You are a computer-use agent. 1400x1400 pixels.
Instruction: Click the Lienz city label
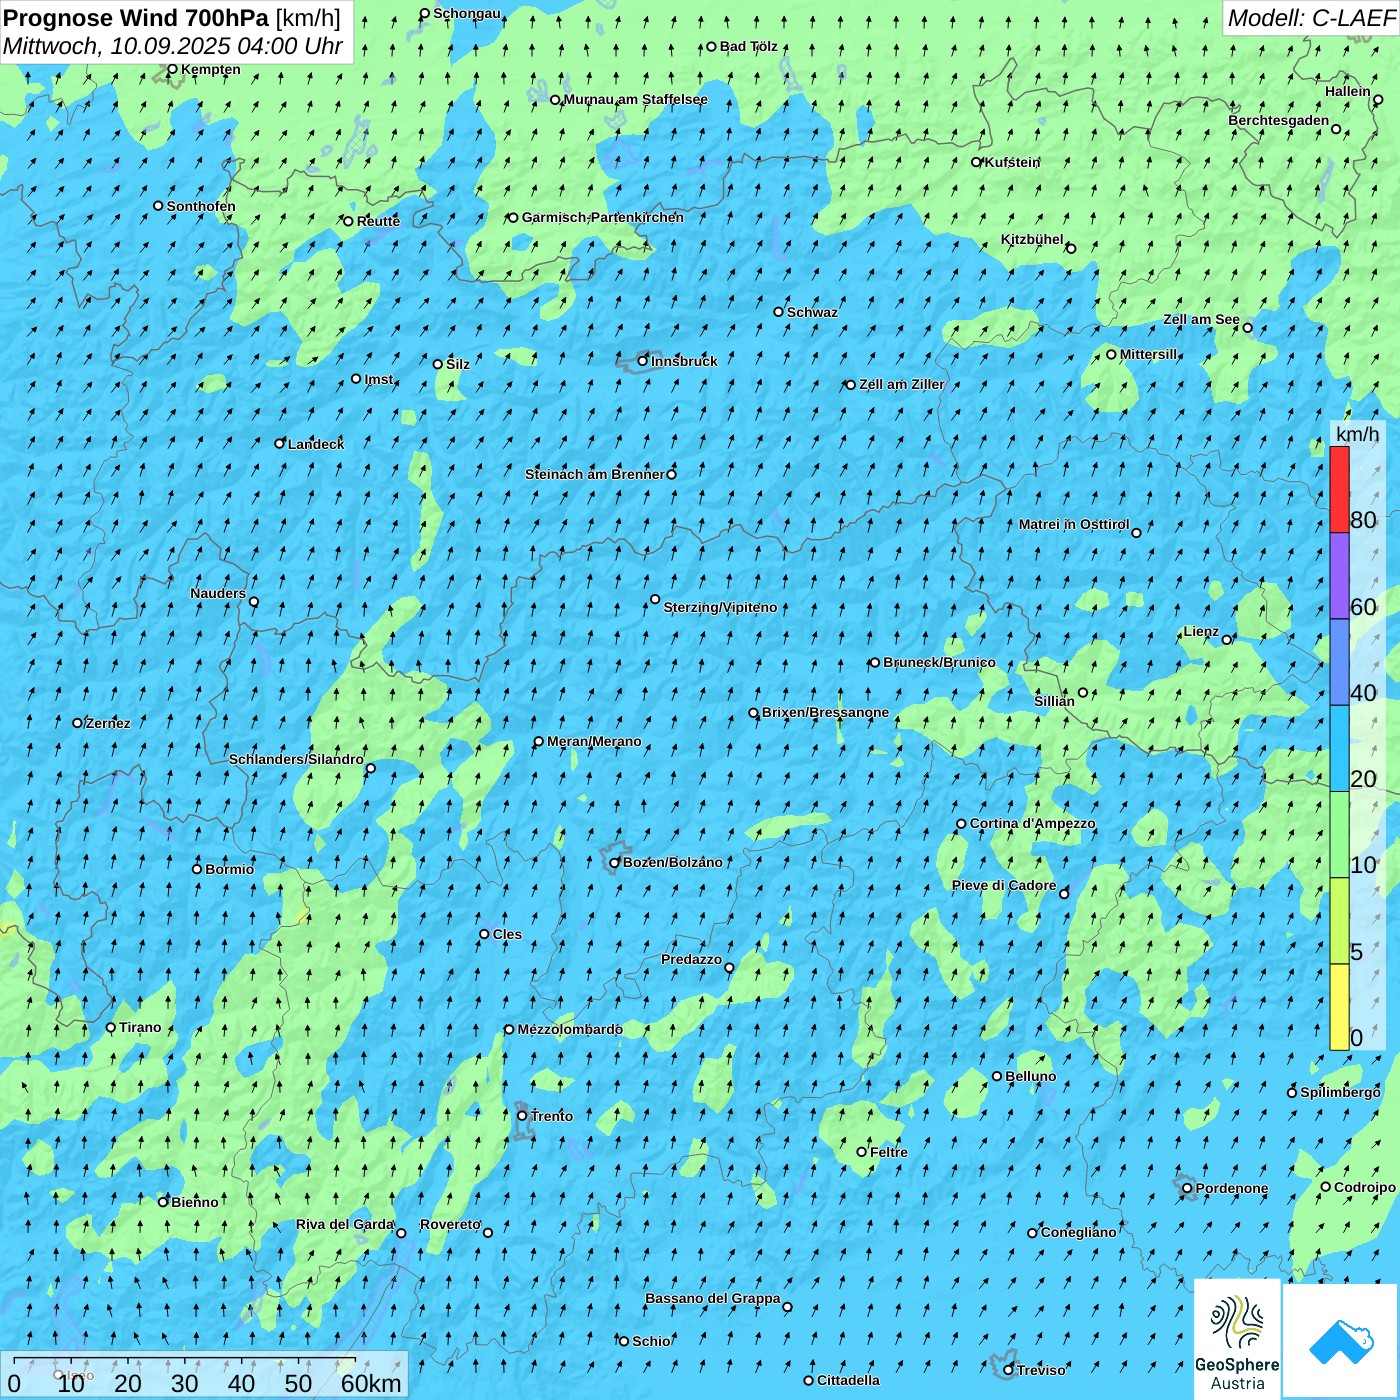click(1201, 631)
